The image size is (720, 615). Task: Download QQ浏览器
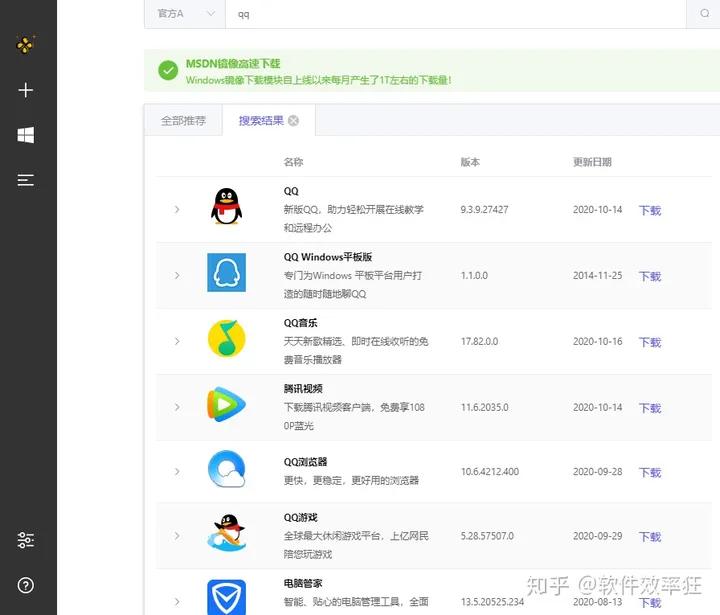pos(650,472)
